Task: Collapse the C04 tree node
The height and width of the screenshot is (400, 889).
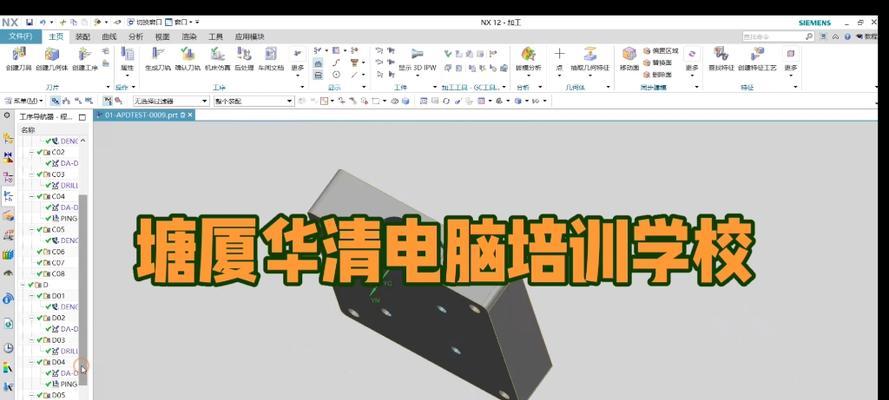Action: click(32, 197)
